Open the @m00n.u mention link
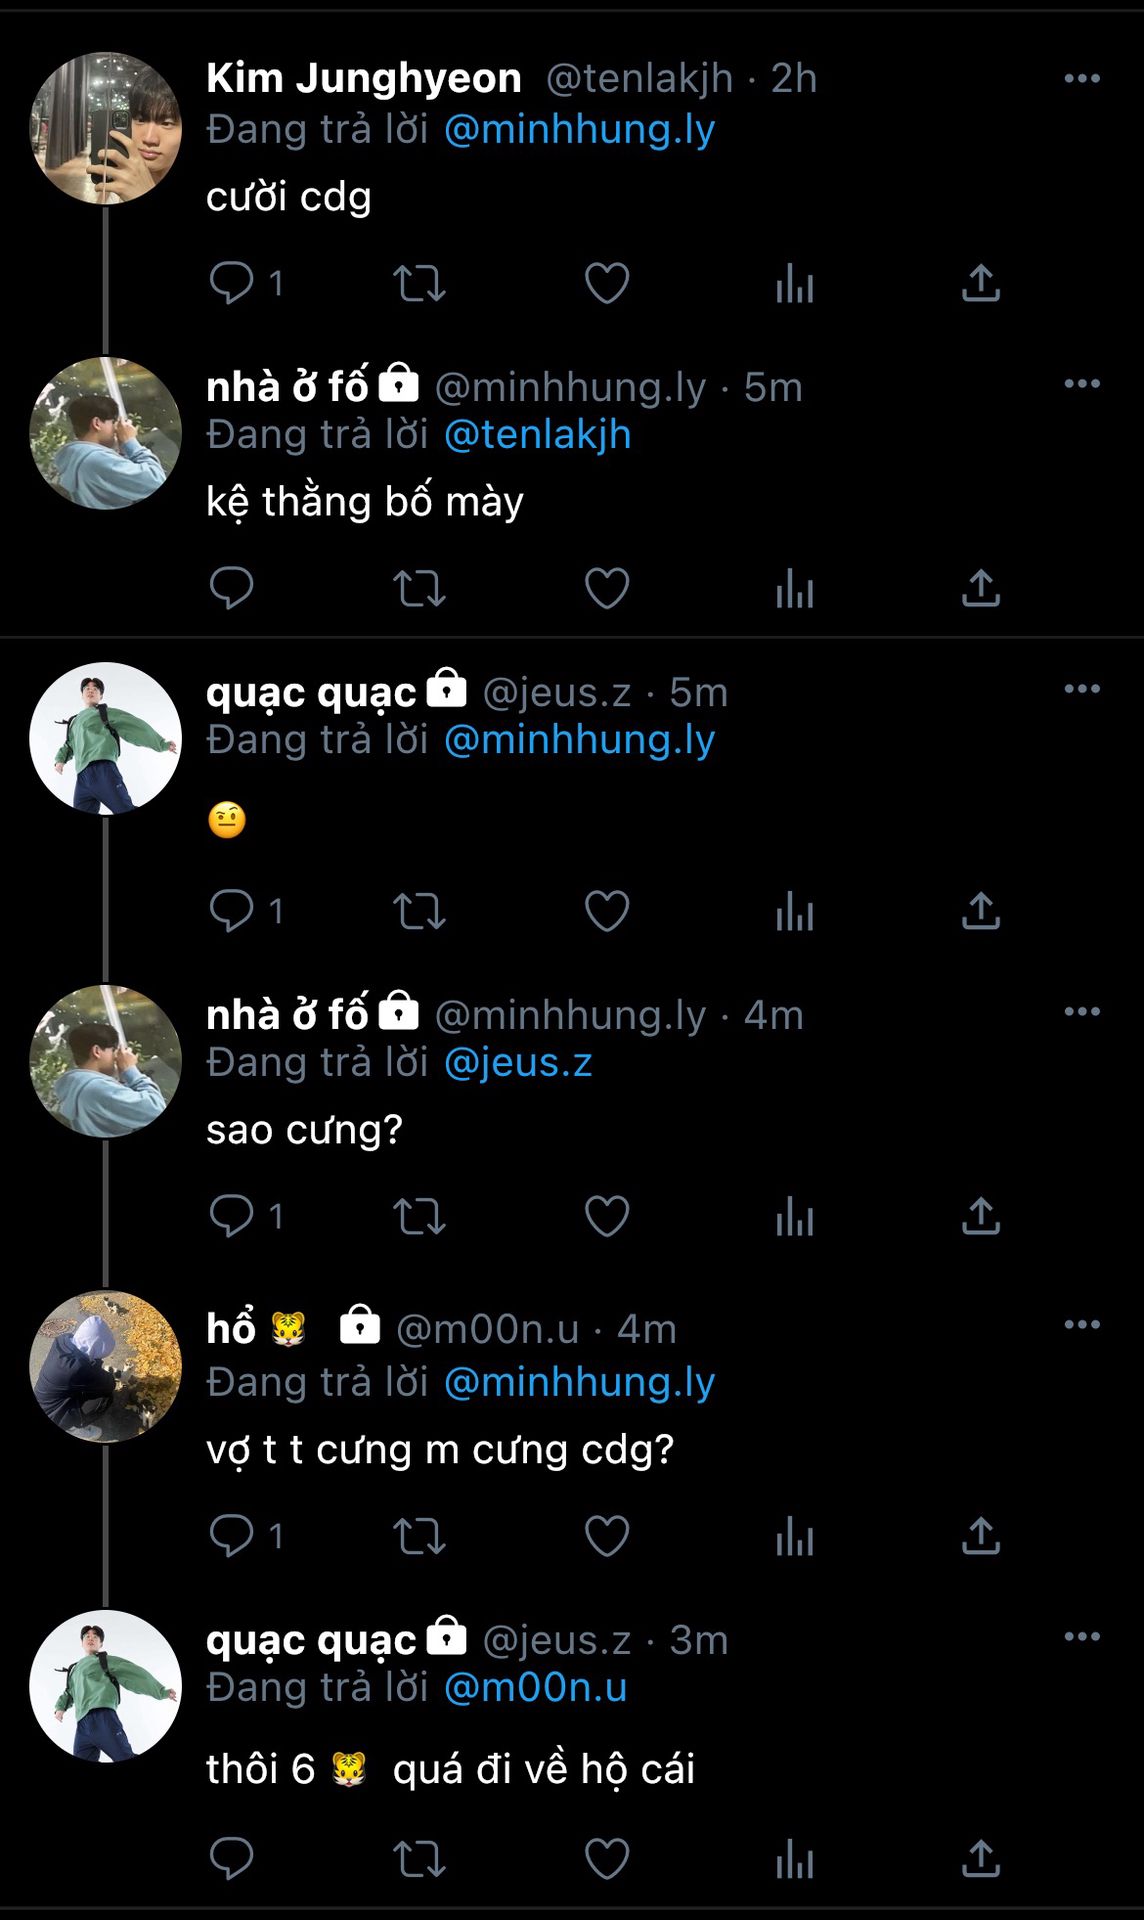 535,1688
